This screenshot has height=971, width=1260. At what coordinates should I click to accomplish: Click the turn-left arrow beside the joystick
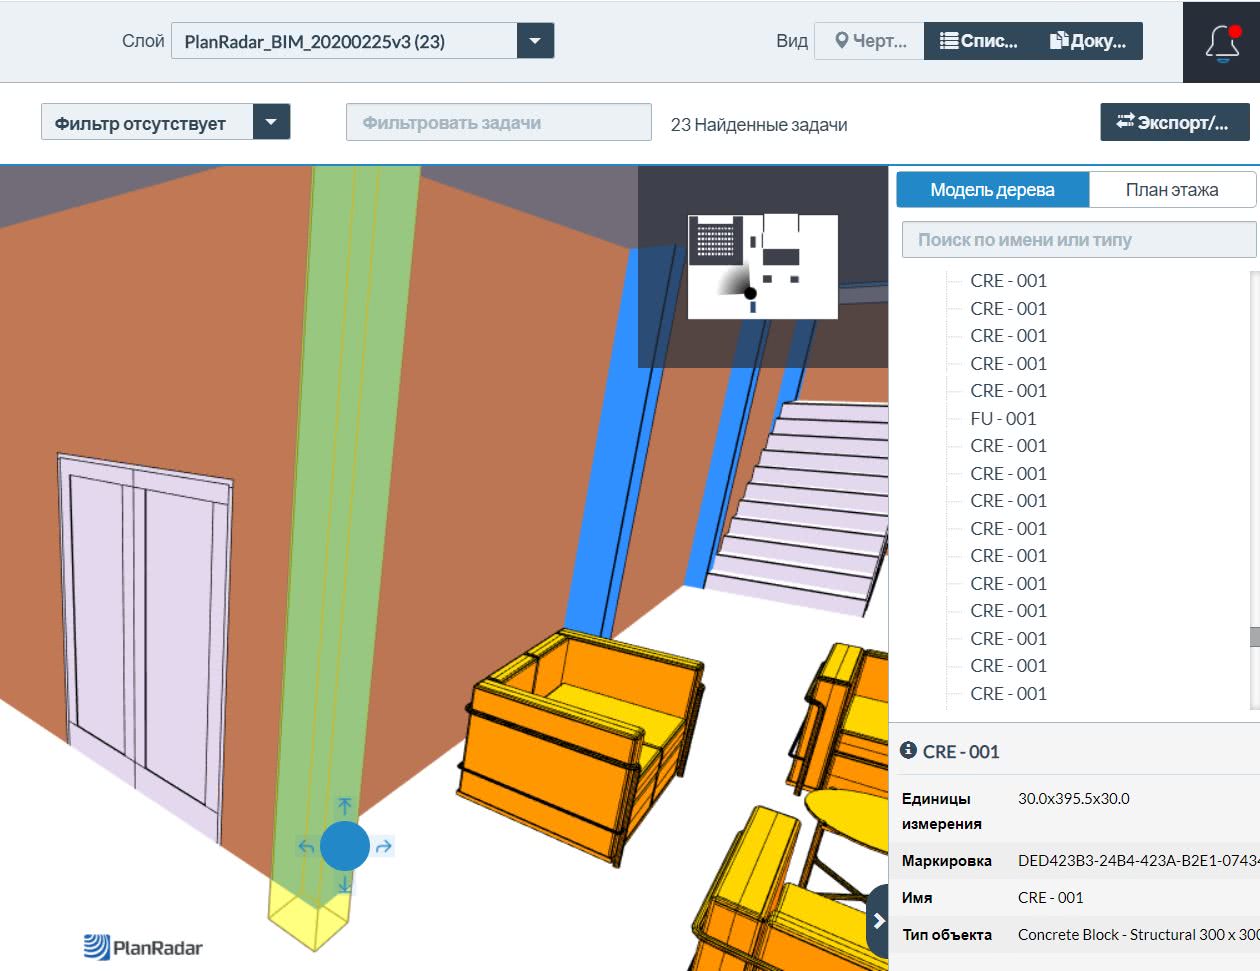(306, 847)
